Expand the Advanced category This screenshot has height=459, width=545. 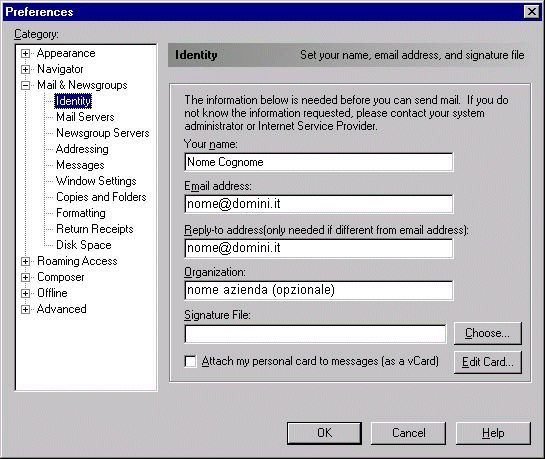[25, 310]
